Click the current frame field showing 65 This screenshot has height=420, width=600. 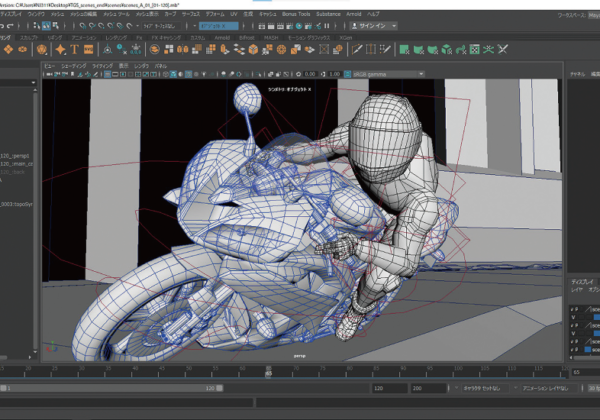tap(582, 371)
